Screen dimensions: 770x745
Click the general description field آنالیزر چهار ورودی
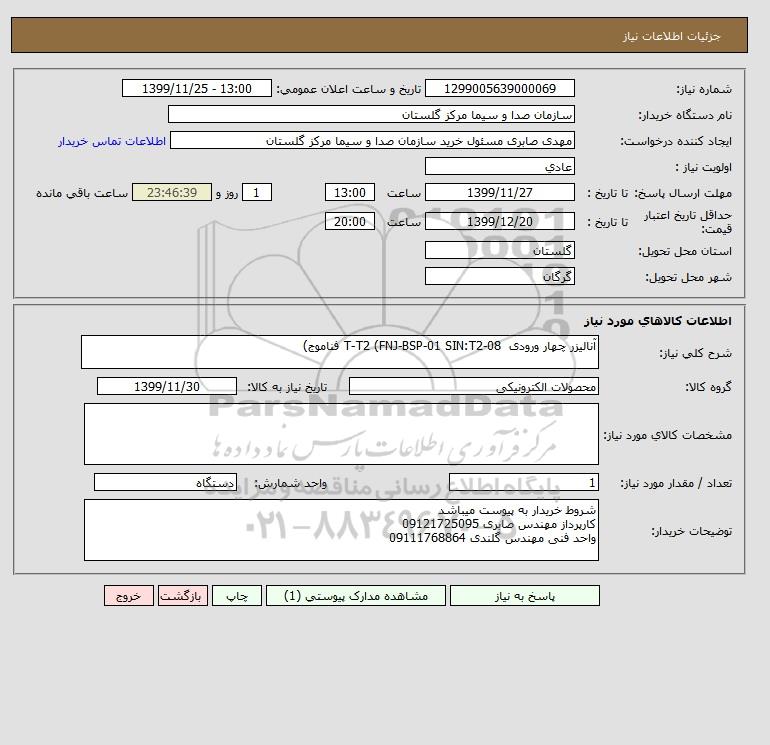pos(340,352)
